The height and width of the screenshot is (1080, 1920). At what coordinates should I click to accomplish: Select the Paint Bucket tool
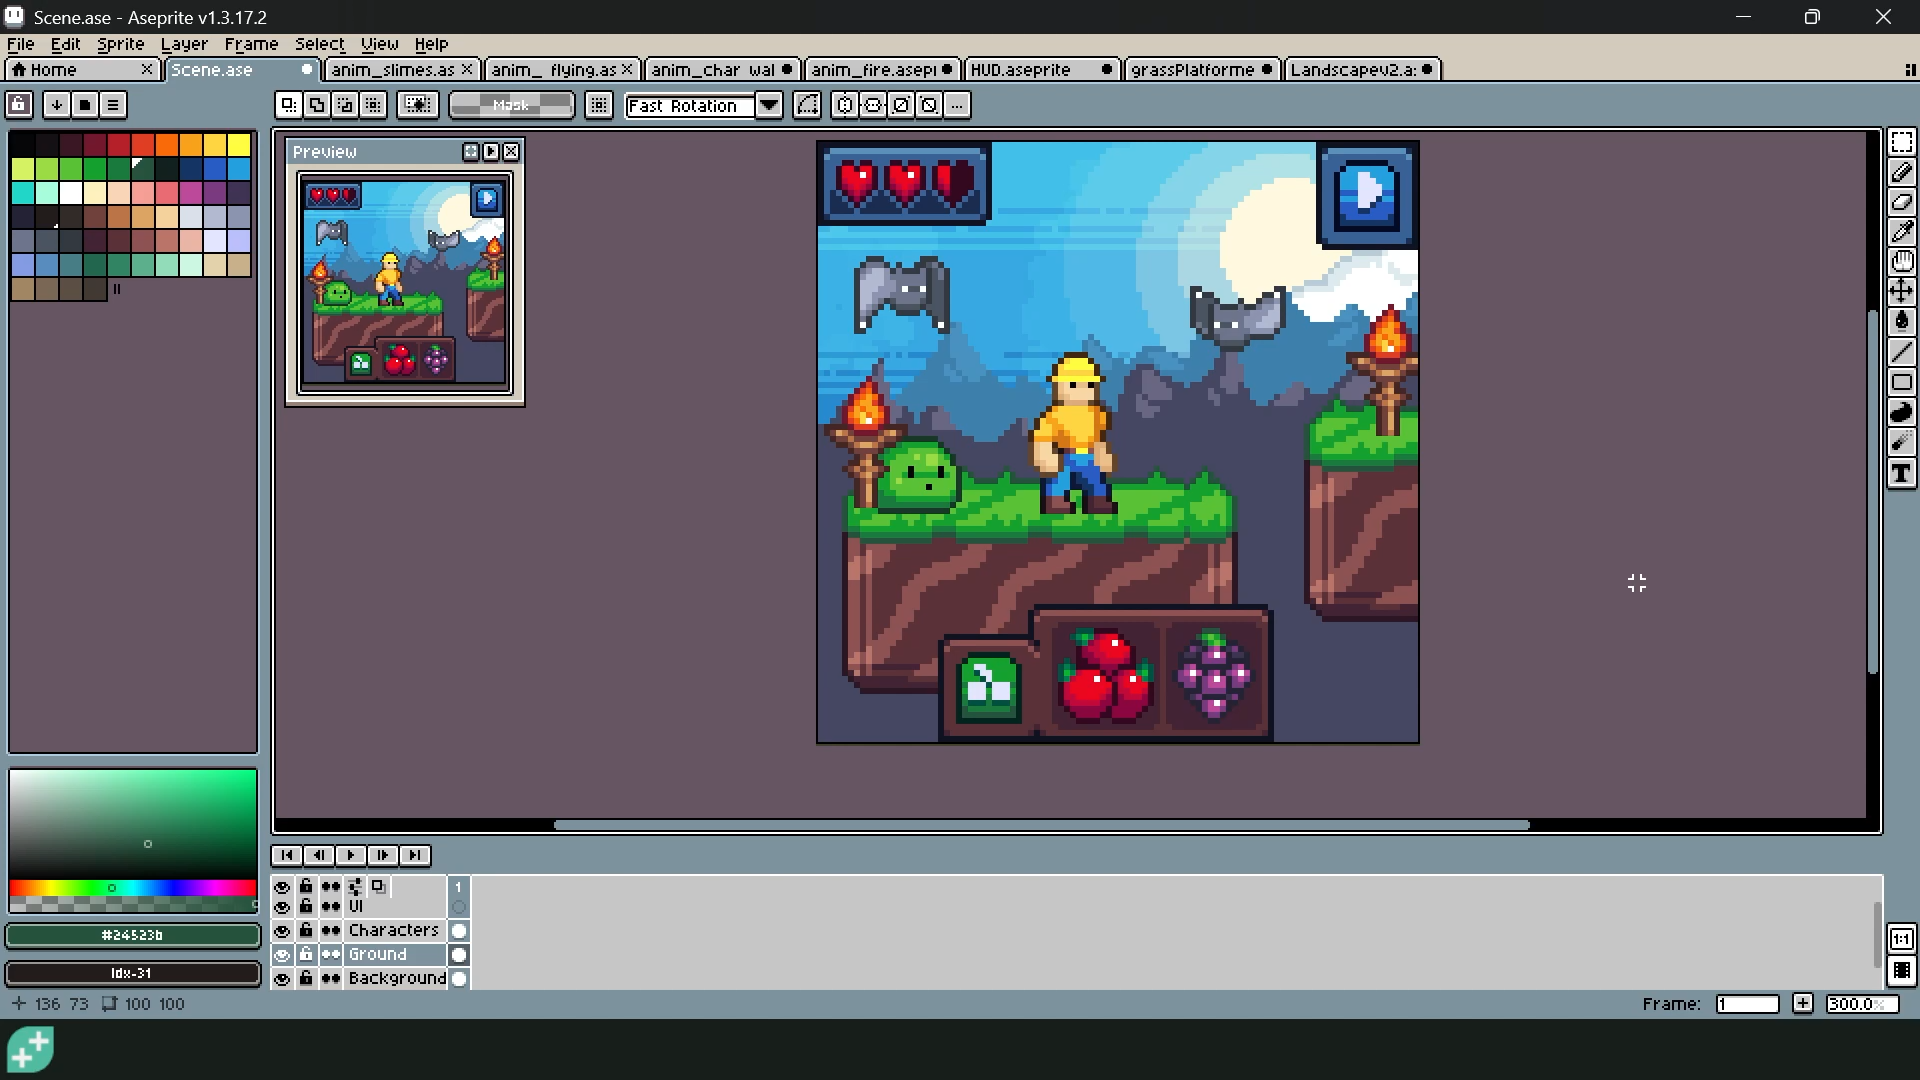click(1902, 322)
